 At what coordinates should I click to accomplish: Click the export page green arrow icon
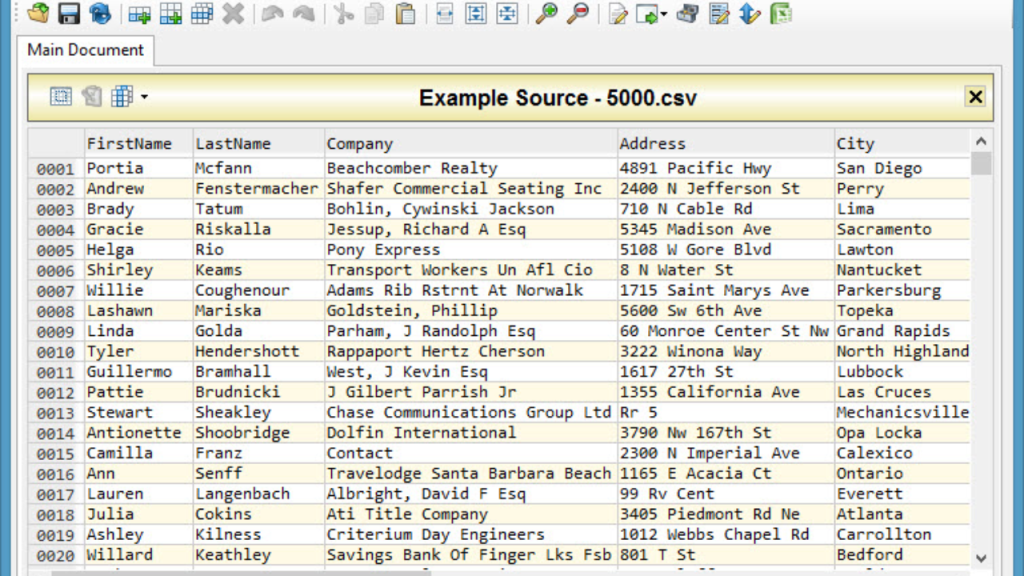coord(647,14)
